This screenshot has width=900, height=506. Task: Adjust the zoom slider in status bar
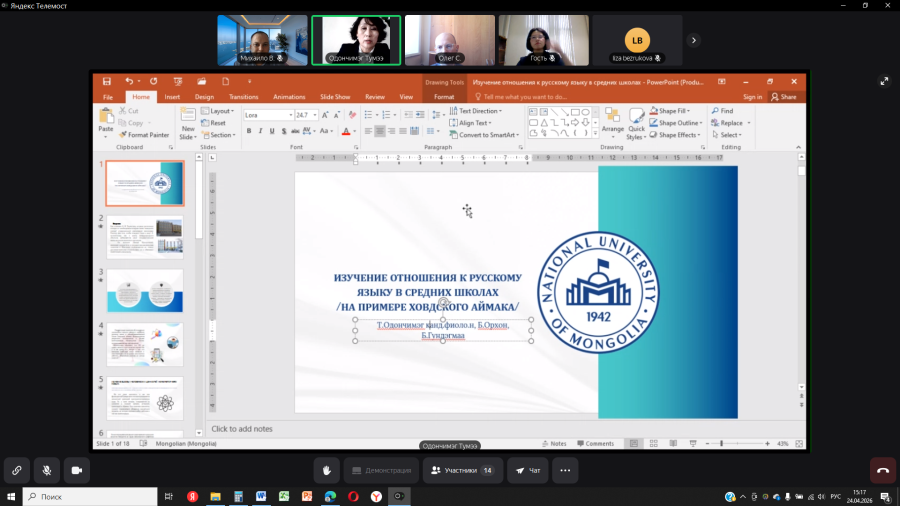(x=723, y=443)
